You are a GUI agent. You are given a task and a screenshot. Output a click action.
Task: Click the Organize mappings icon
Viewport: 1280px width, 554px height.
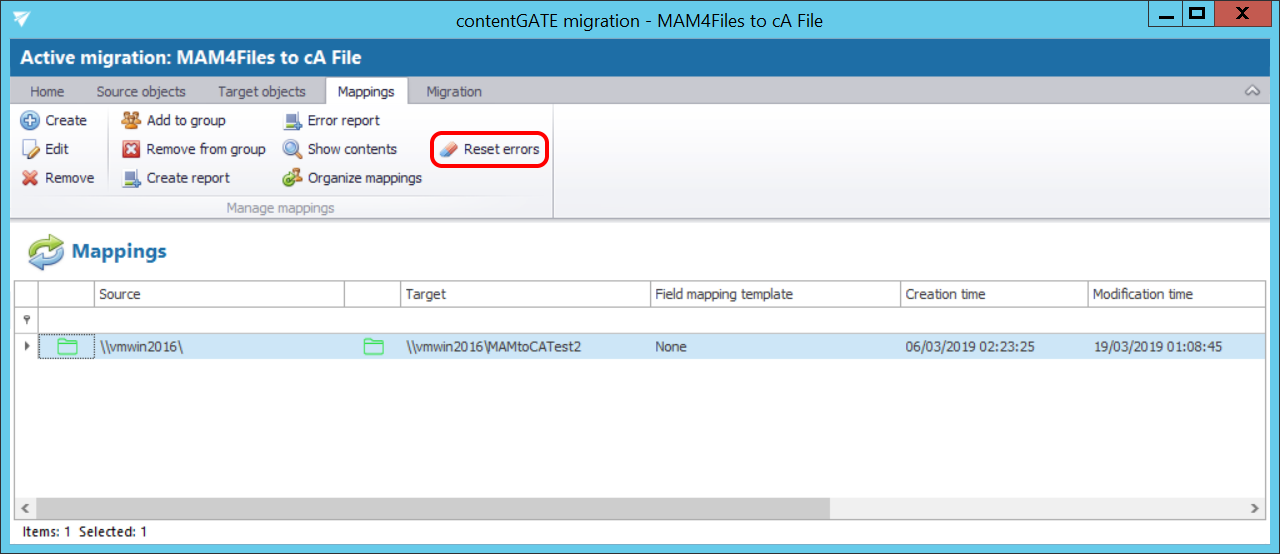coord(292,178)
